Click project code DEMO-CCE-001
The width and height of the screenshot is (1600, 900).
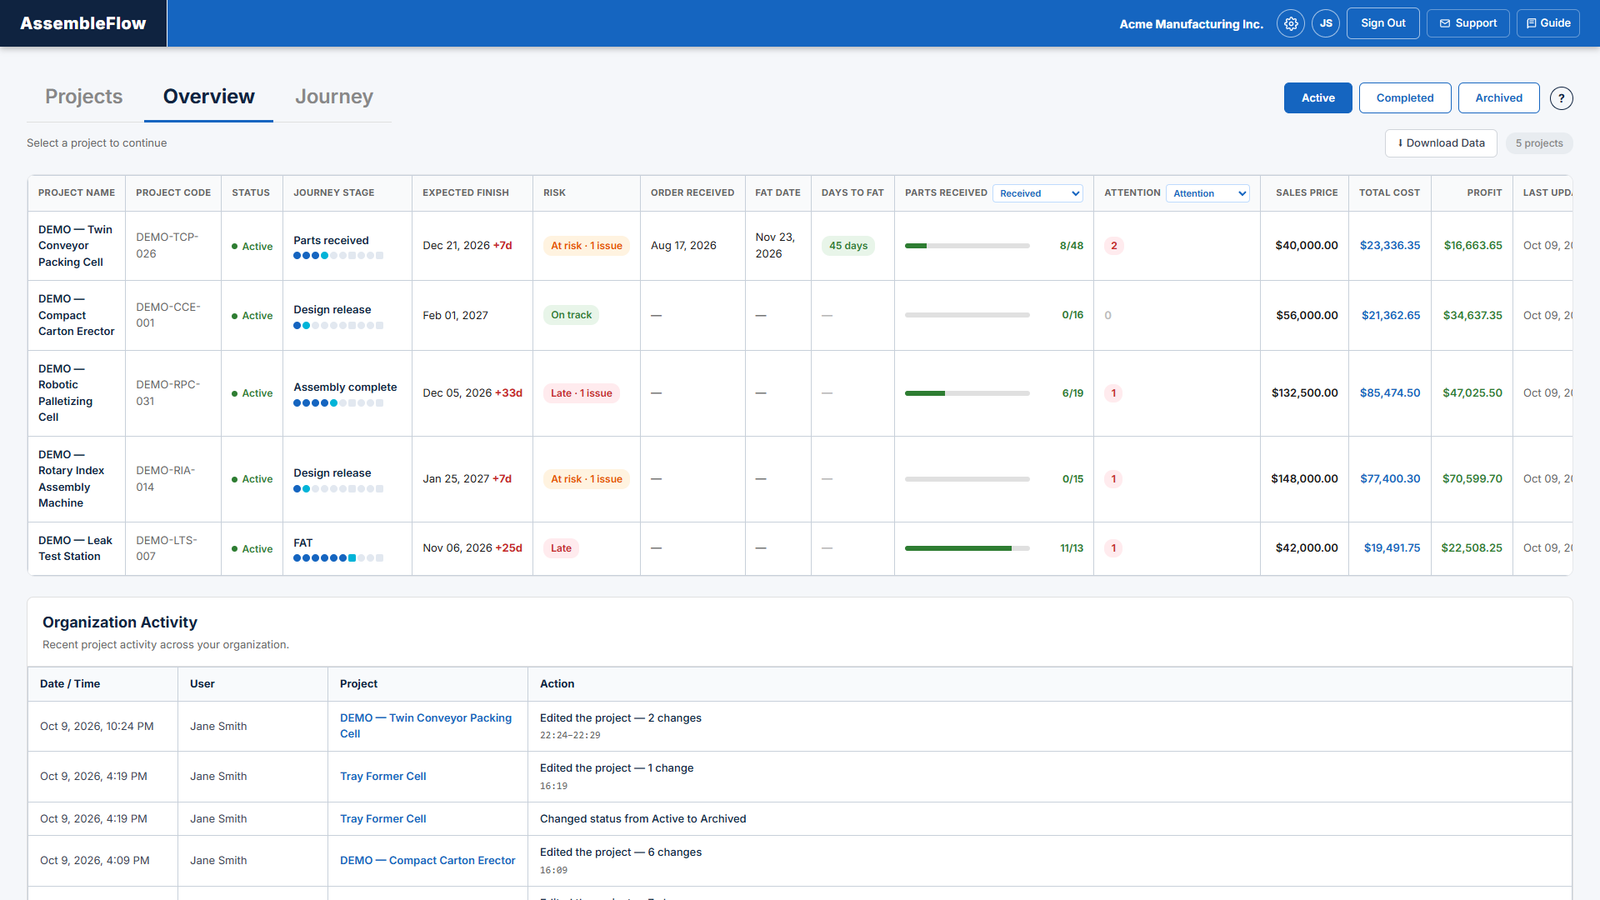click(168, 315)
